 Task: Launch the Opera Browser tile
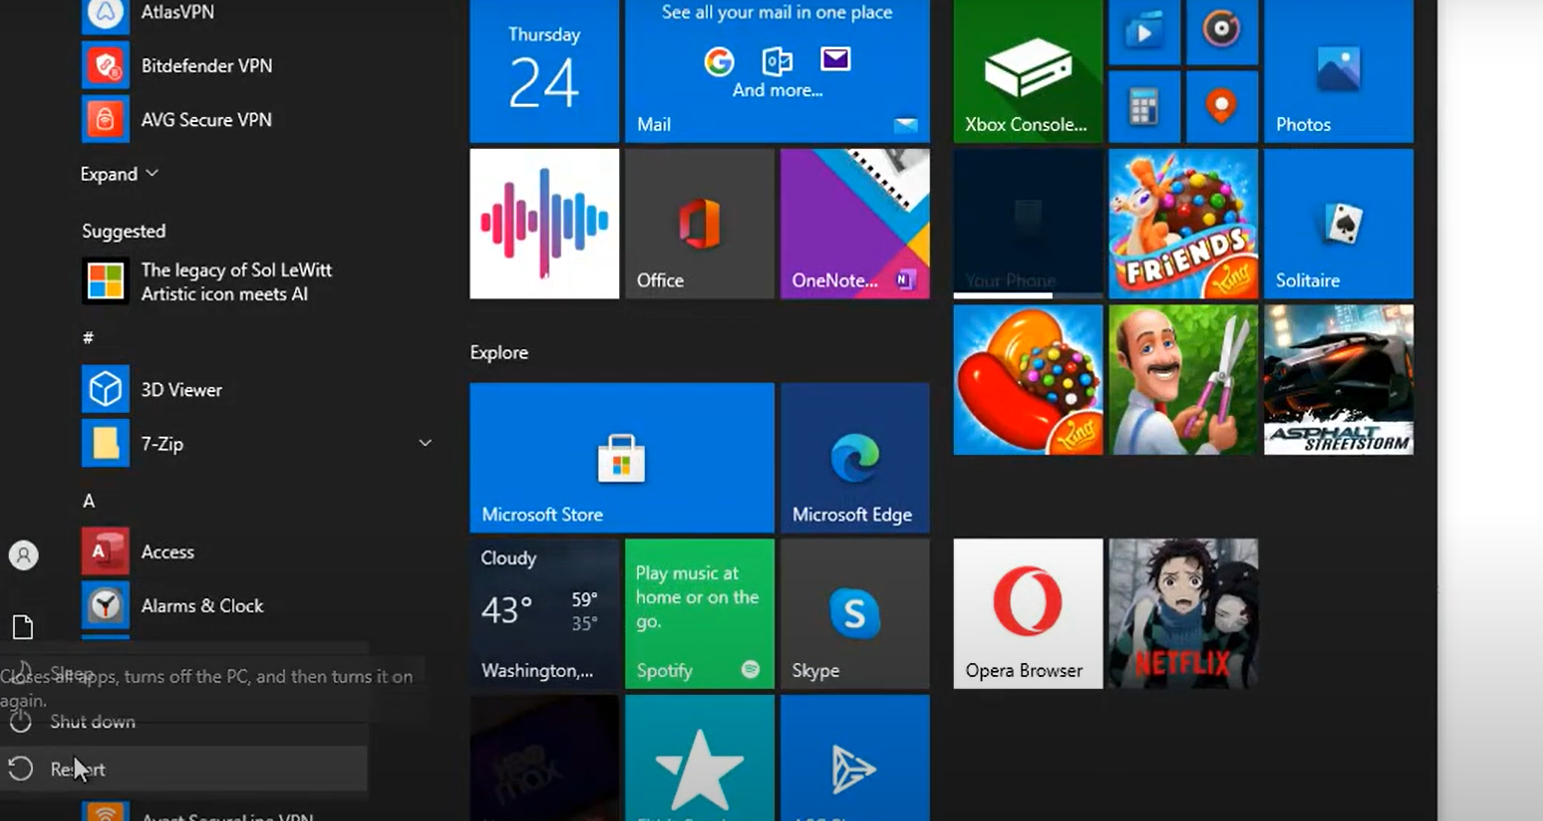(1027, 614)
